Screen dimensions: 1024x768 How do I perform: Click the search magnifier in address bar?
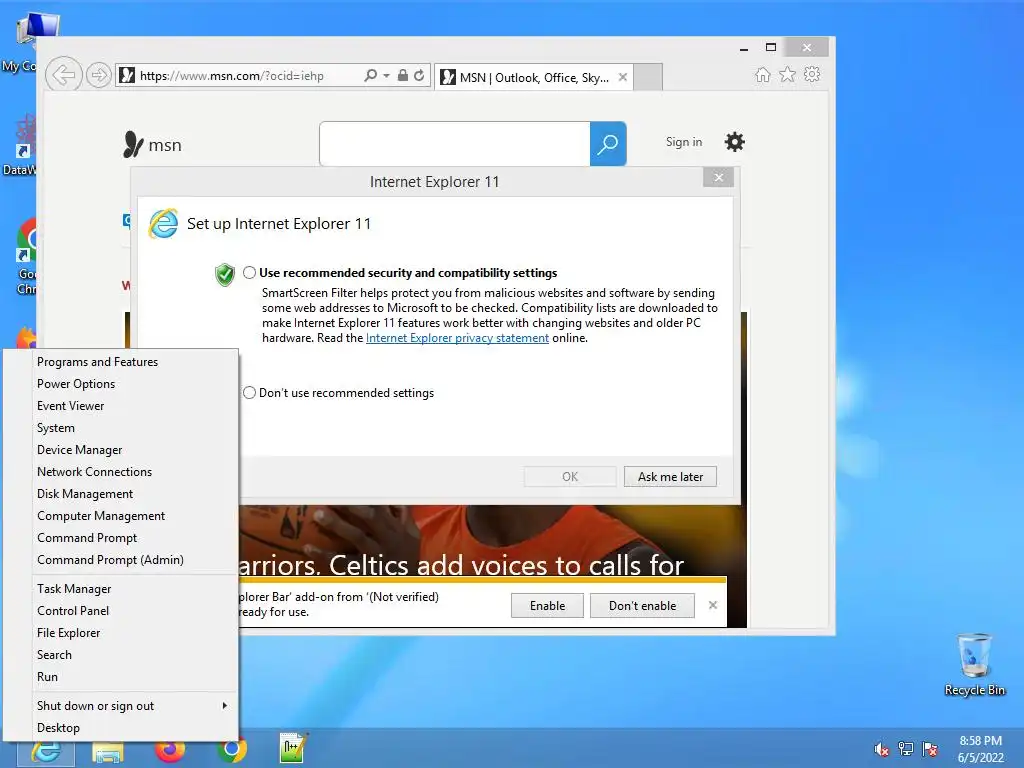370,75
